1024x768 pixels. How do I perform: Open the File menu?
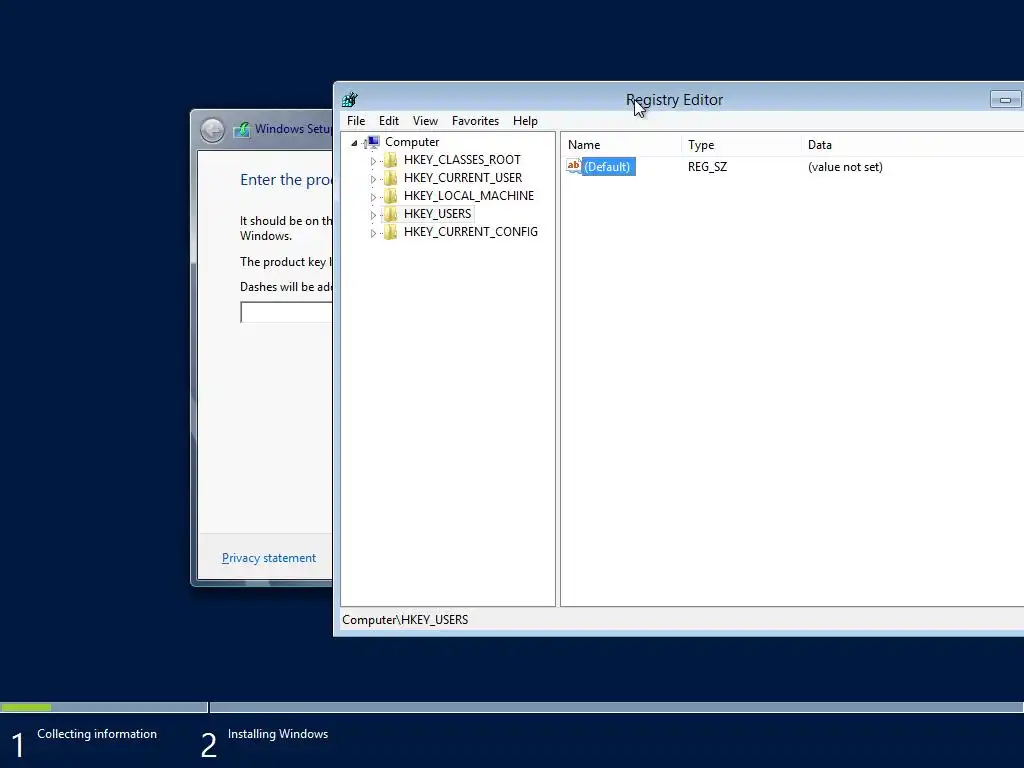pyautogui.click(x=356, y=121)
